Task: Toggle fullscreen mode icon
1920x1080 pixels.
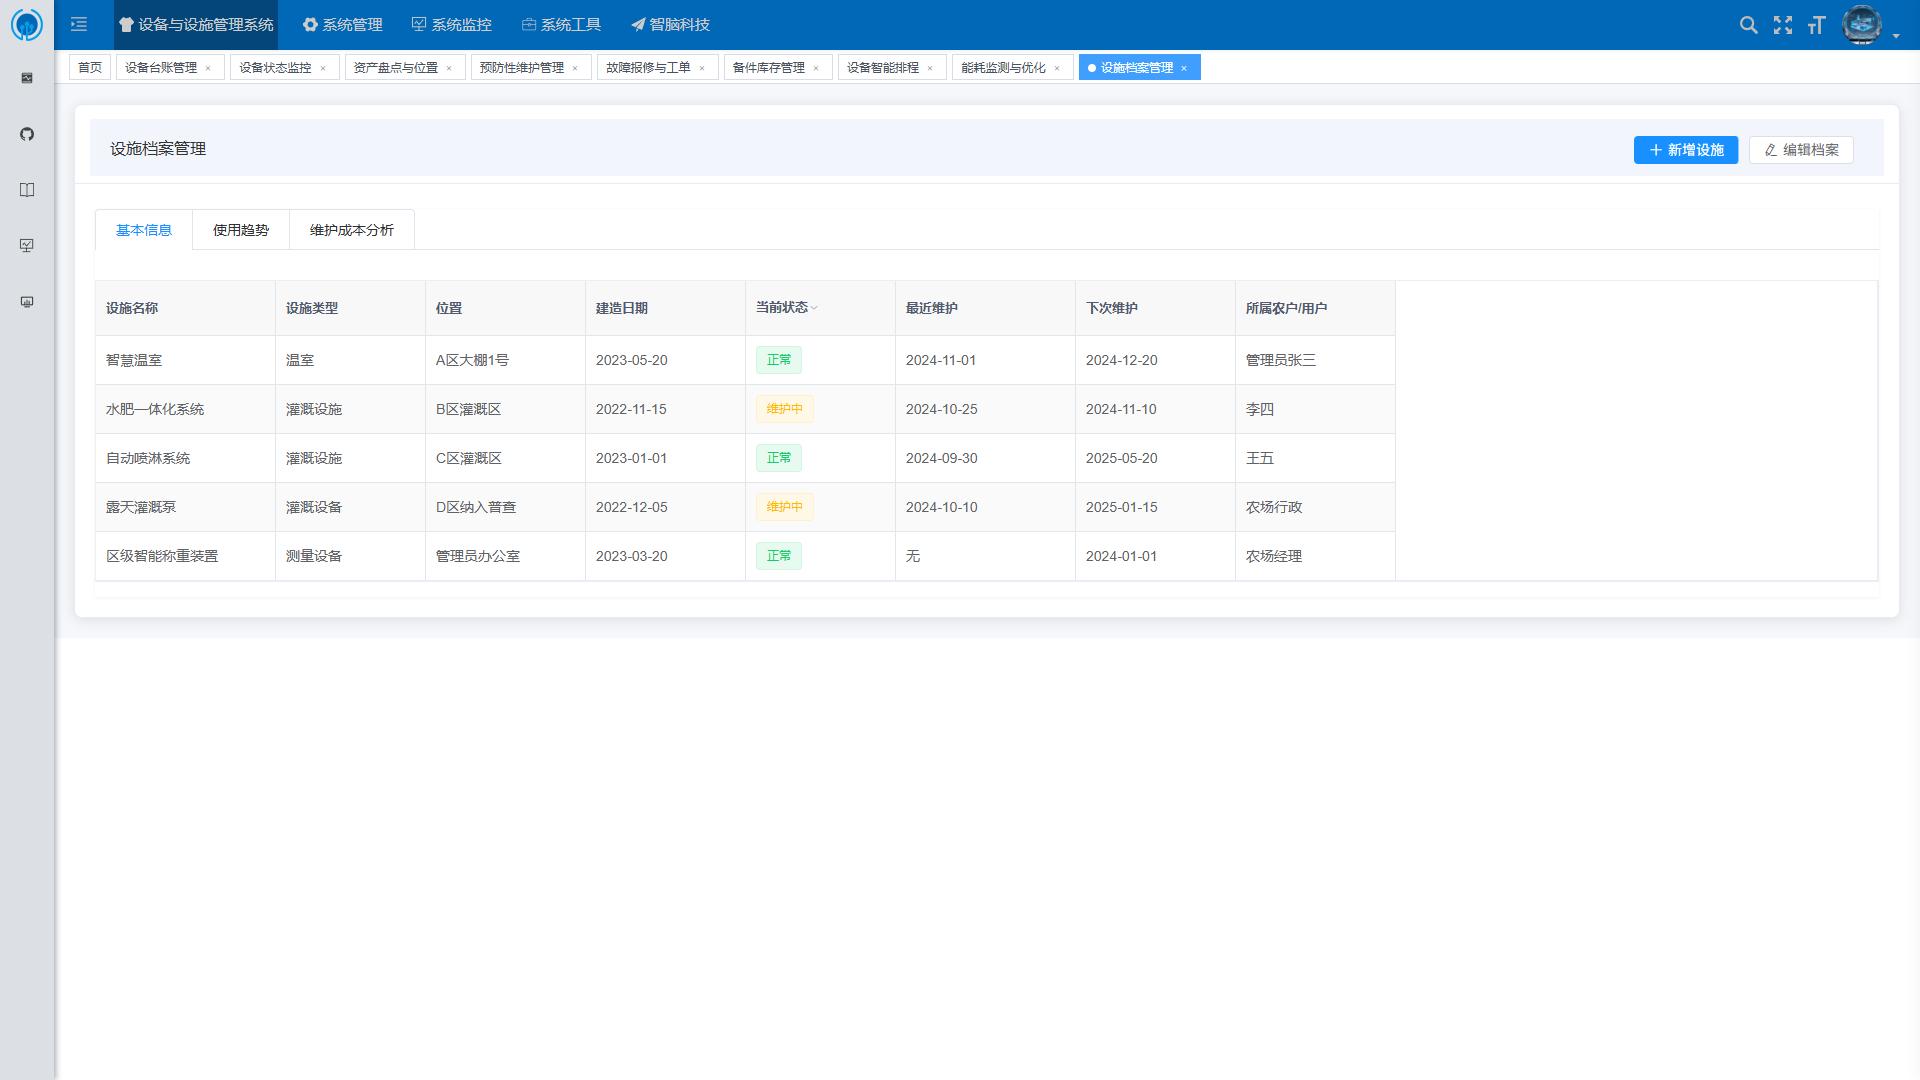Action: click(1782, 25)
